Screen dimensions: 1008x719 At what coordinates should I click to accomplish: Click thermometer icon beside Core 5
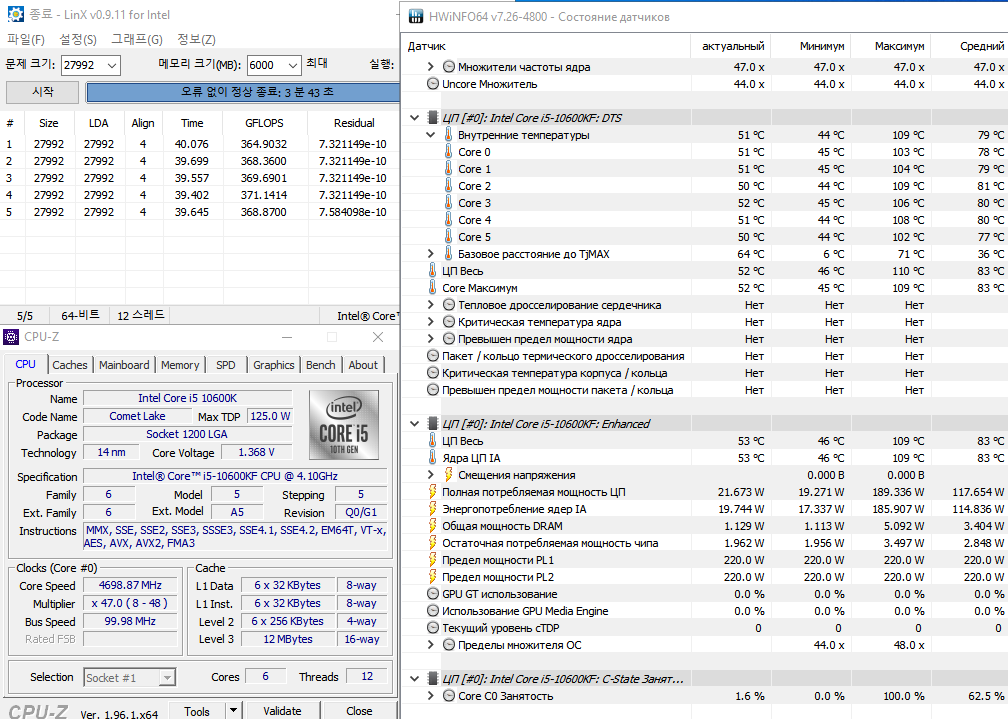(449, 237)
